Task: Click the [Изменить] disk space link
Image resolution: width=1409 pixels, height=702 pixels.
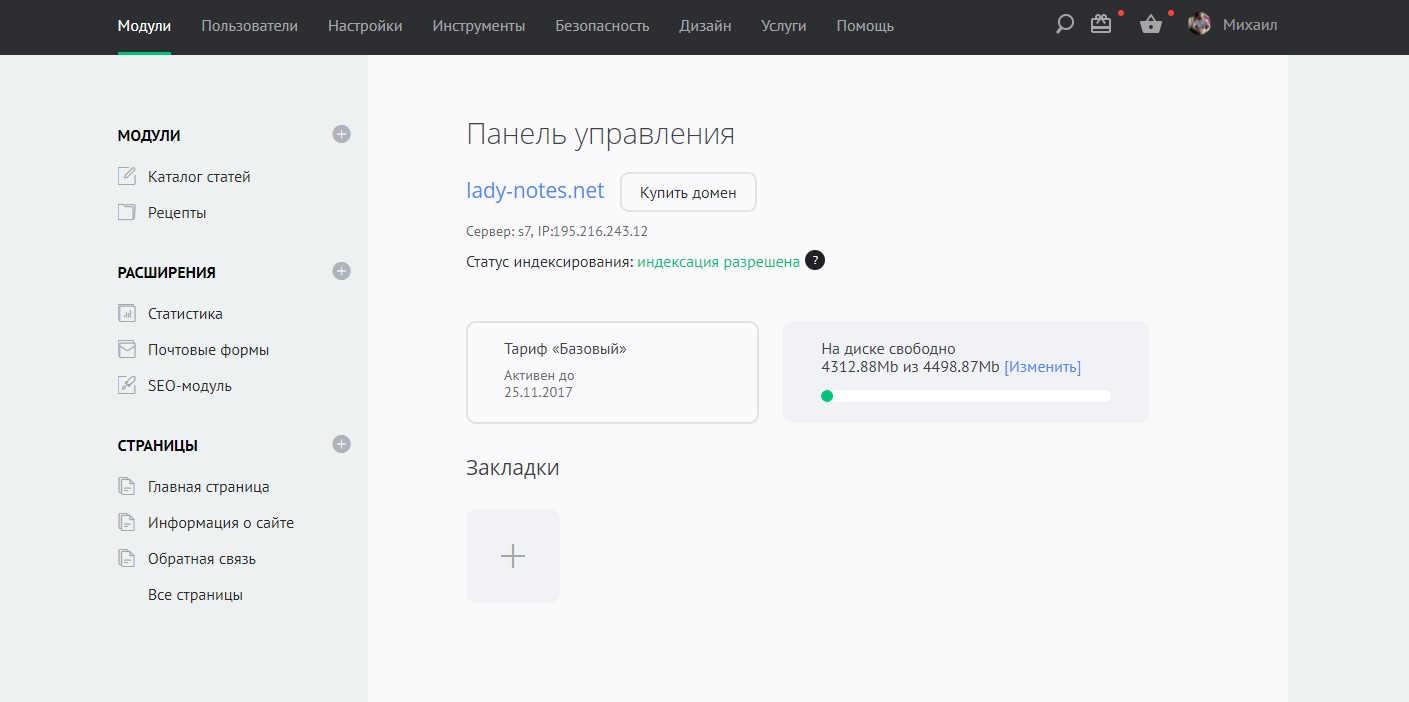Action: coord(1042,367)
